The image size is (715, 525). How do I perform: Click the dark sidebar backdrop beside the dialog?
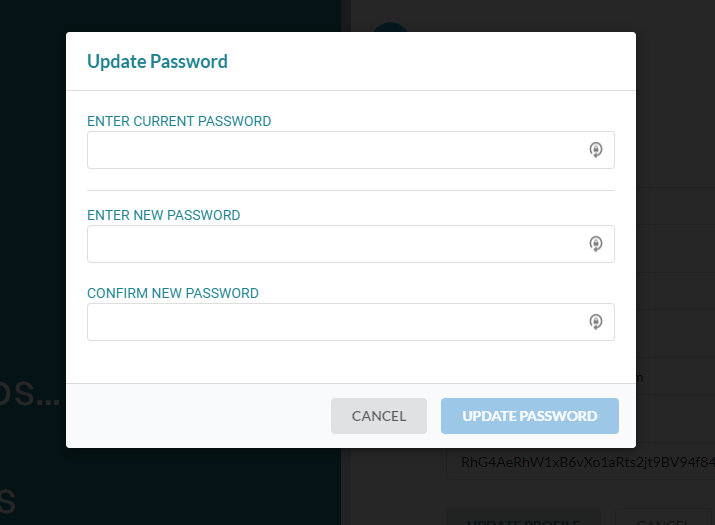[33, 228]
